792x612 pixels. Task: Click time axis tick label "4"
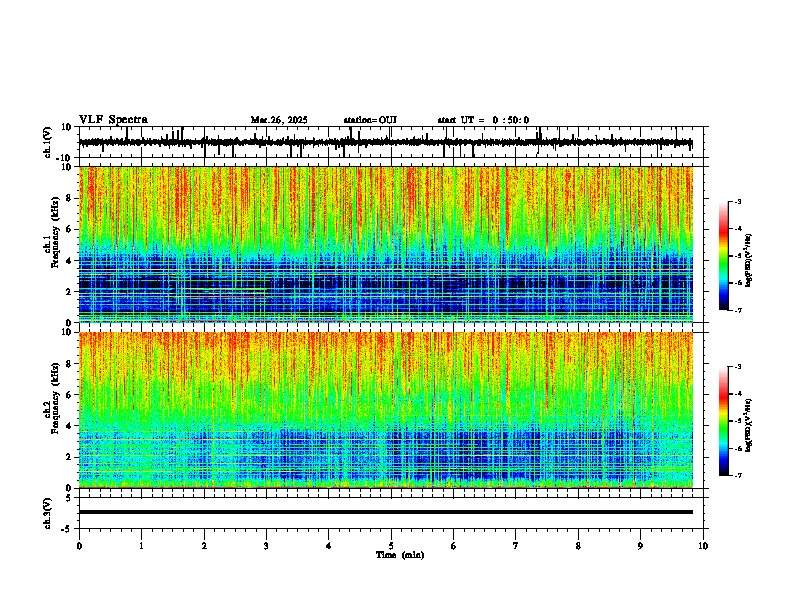pos(329,546)
